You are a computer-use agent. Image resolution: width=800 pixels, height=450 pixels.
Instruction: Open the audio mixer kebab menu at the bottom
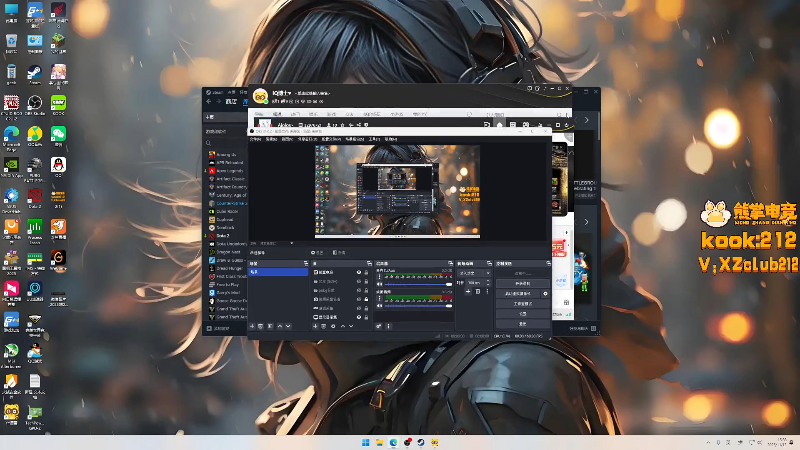pos(388,326)
